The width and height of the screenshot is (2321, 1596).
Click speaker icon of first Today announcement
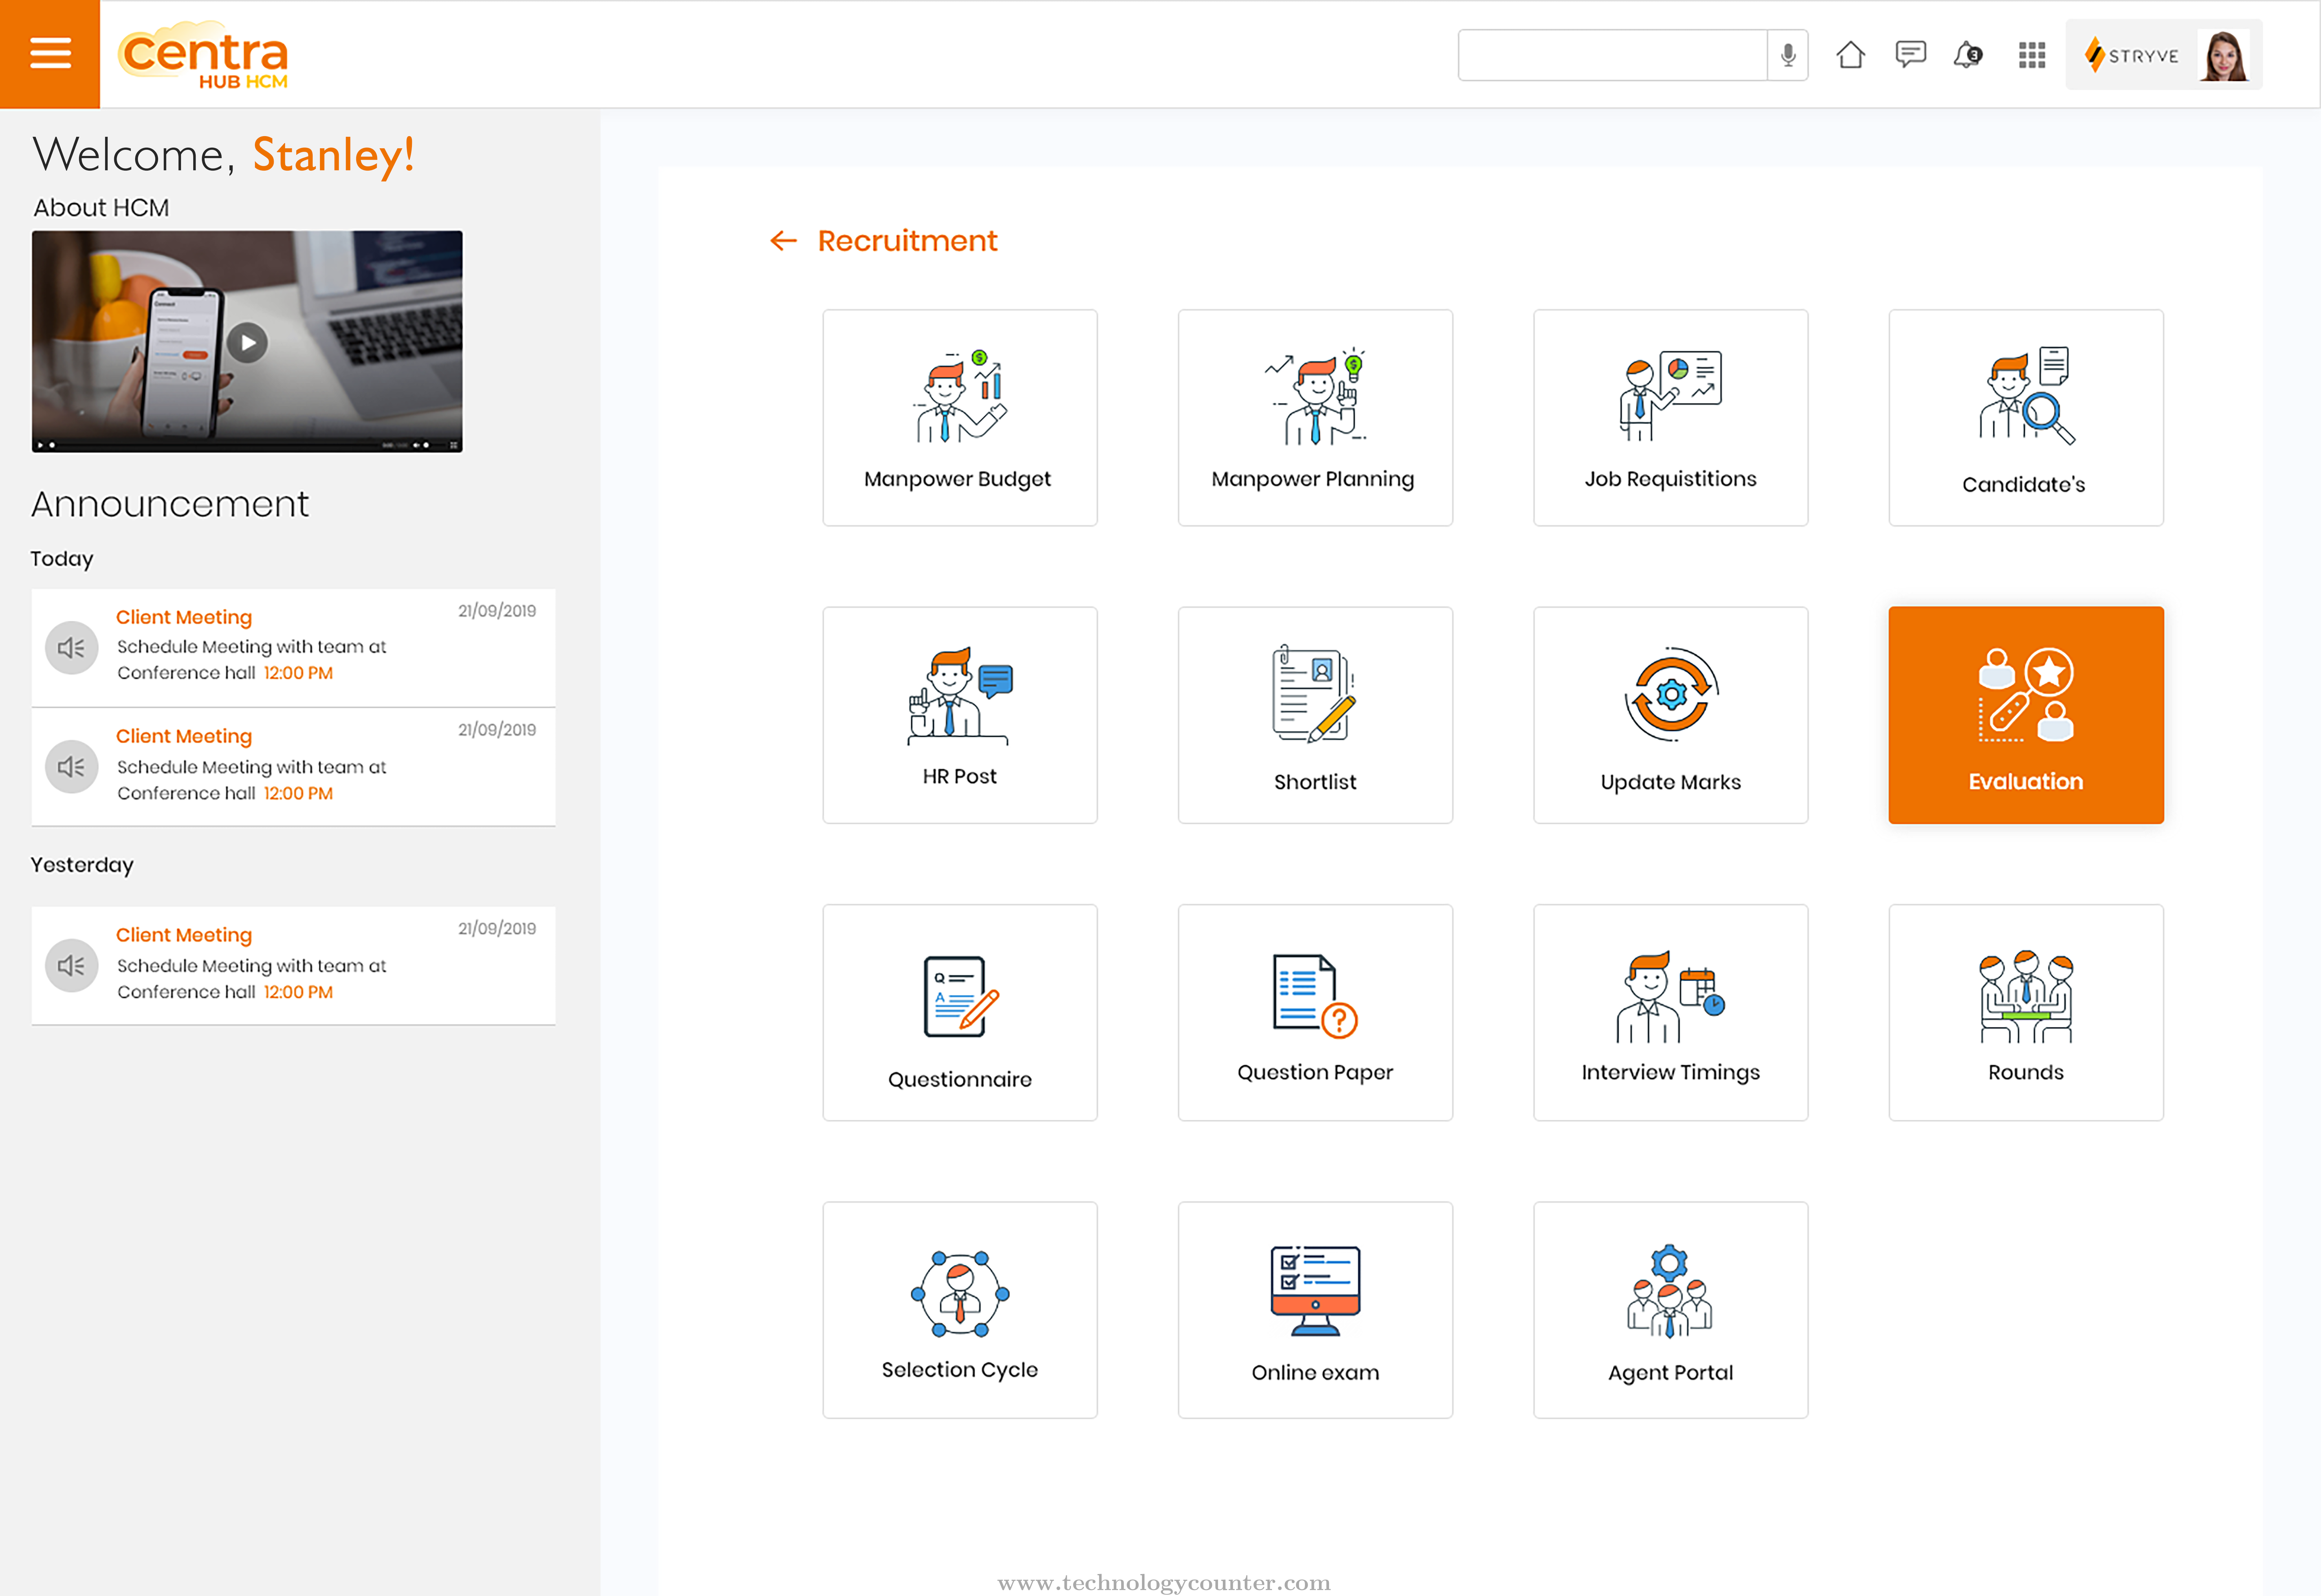coord(72,648)
